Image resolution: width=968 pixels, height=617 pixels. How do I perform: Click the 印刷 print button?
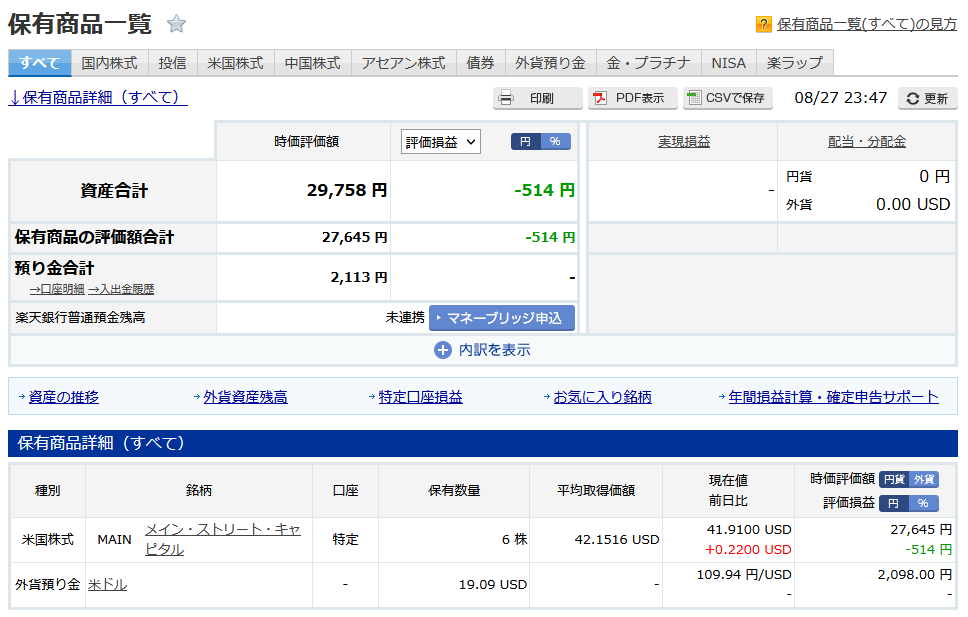coord(538,98)
